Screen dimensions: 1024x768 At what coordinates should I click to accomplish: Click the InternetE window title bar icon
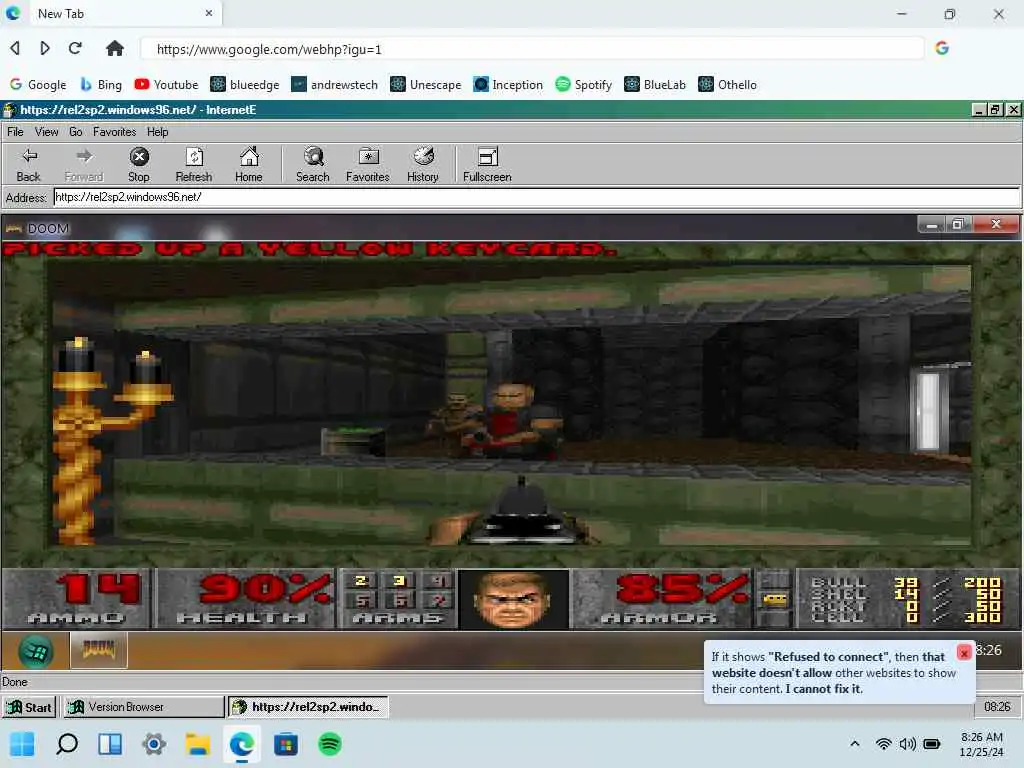pyautogui.click(x=10, y=110)
